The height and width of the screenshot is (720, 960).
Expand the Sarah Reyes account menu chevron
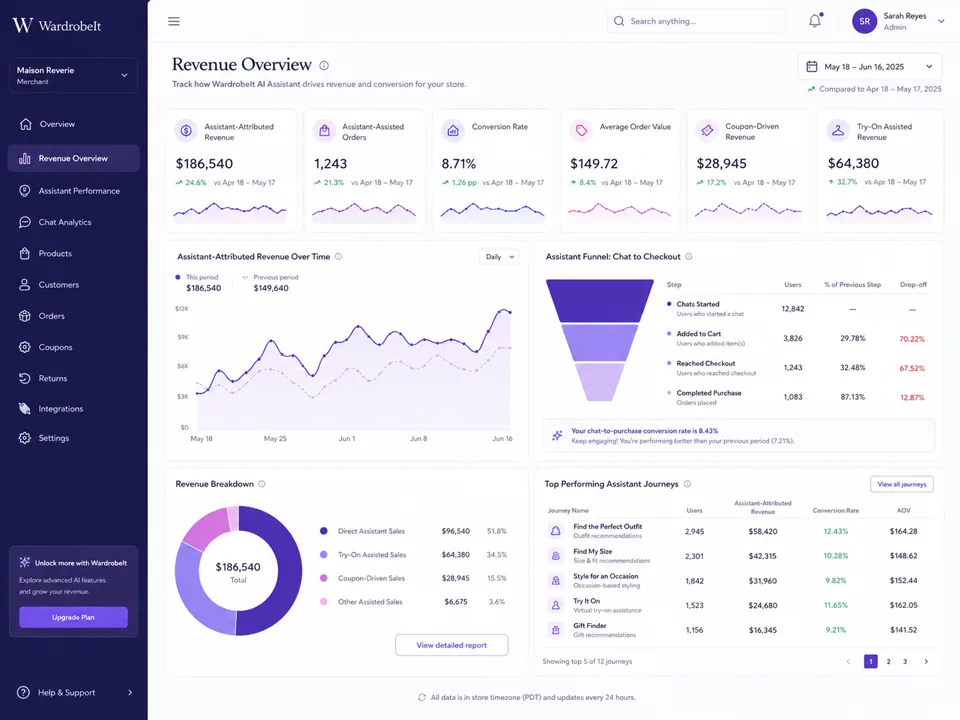point(941,21)
